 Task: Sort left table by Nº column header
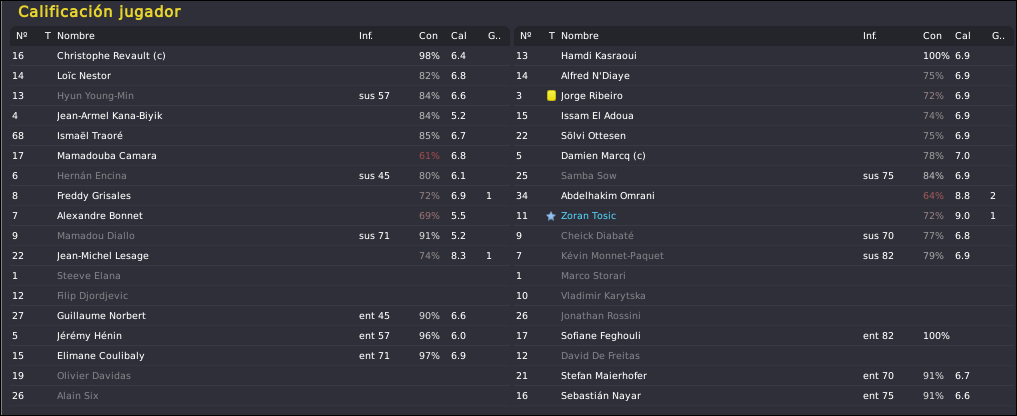pyautogui.click(x=21, y=36)
